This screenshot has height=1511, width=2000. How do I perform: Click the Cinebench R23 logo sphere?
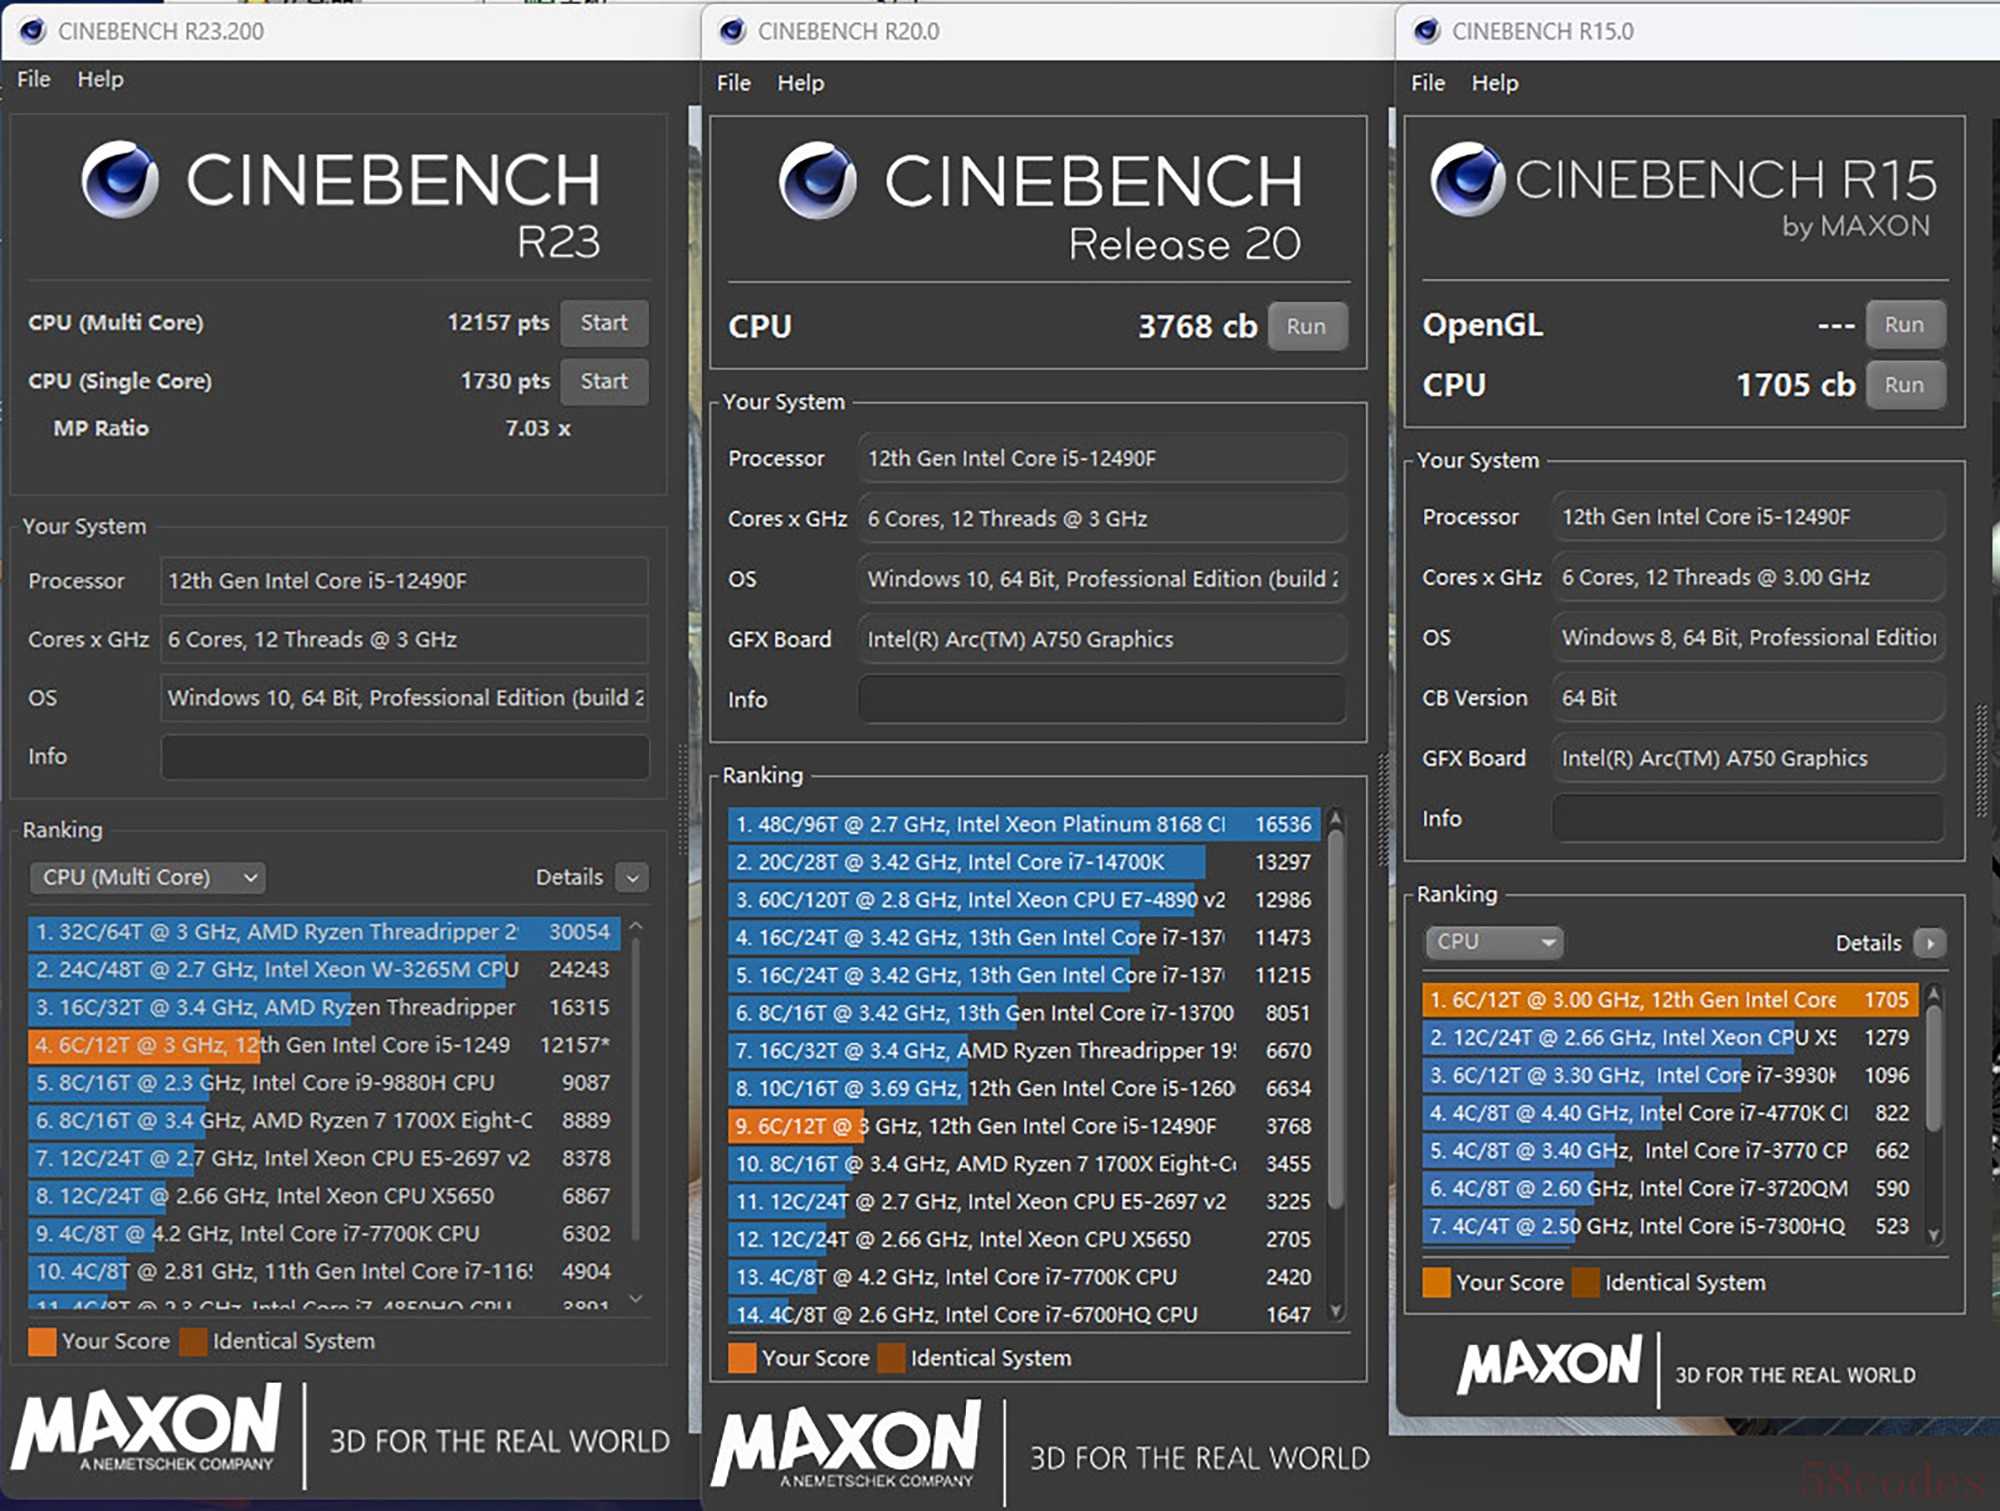(x=120, y=179)
